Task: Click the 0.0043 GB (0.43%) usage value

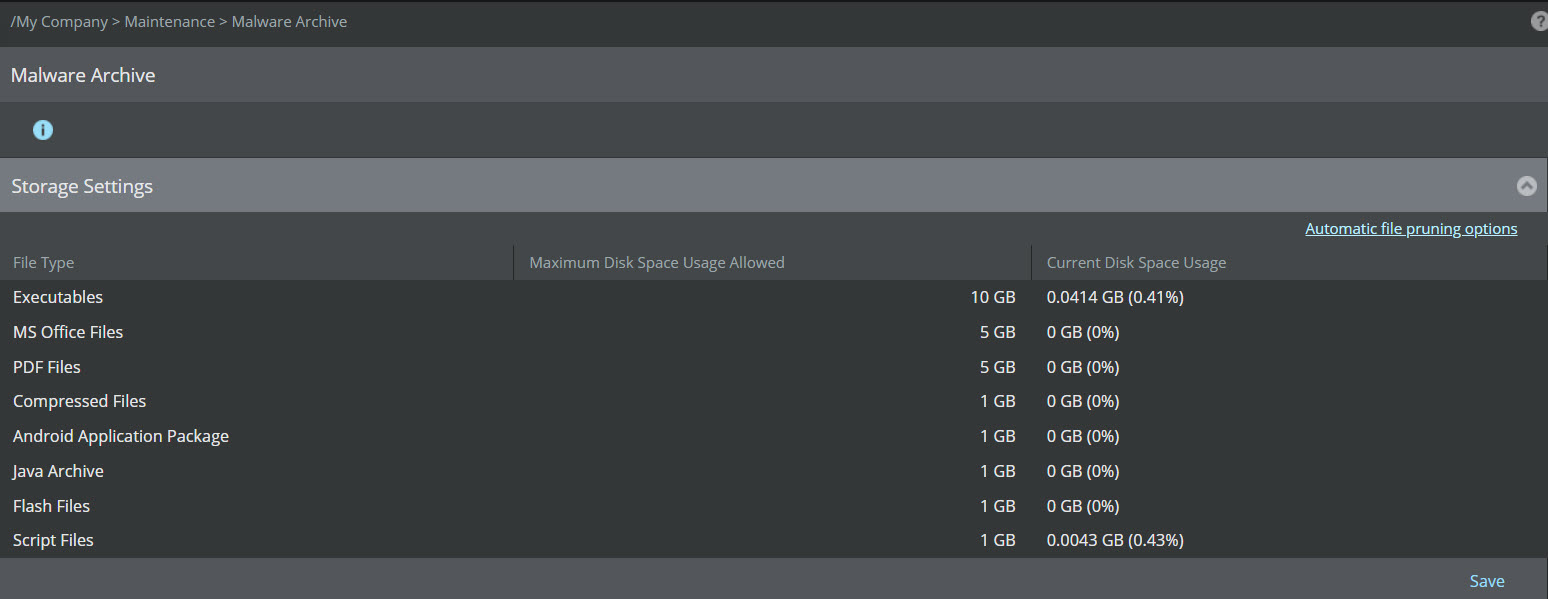Action: pyautogui.click(x=1115, y=540)
